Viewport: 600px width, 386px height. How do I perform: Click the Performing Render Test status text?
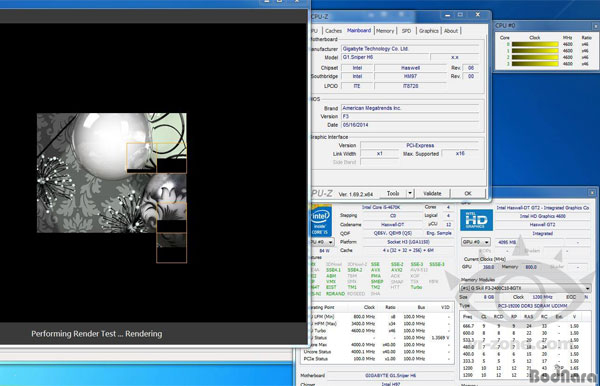[96, 334]
